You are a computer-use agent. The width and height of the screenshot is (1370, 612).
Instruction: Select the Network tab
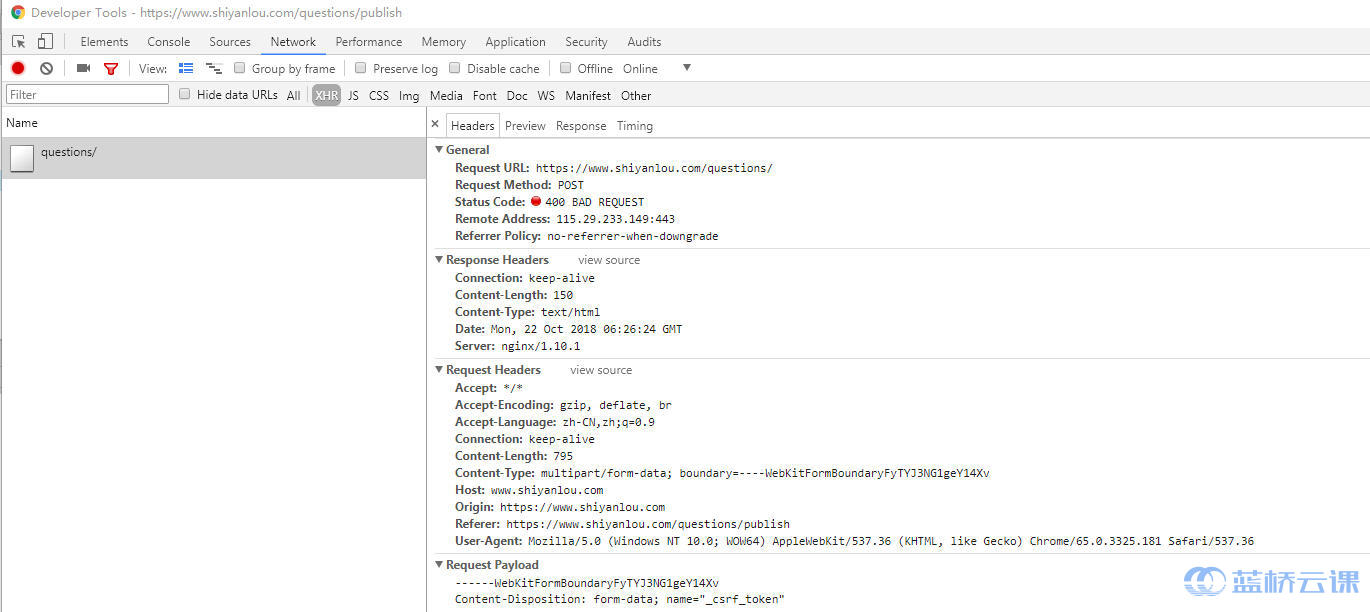click(293, 42)
